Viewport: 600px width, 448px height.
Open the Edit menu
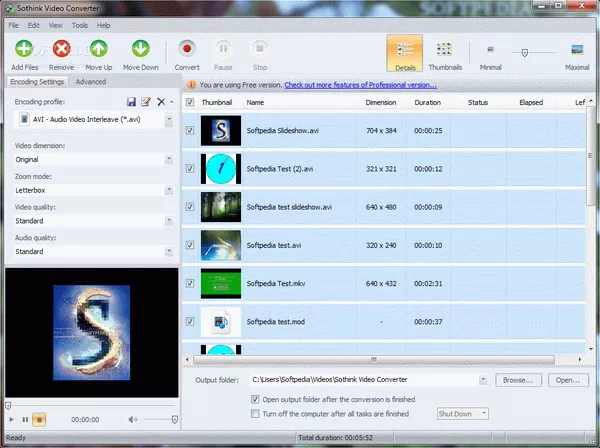click(33, 25)
